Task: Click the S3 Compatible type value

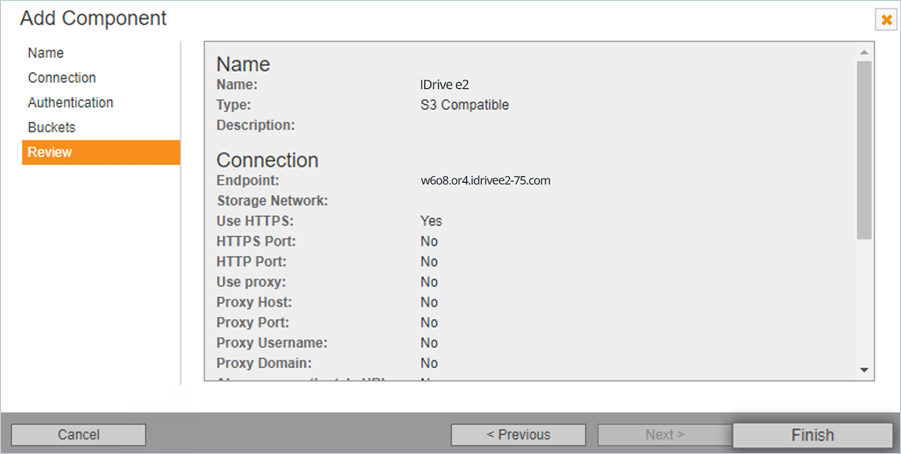Action: tap(464, 105)
